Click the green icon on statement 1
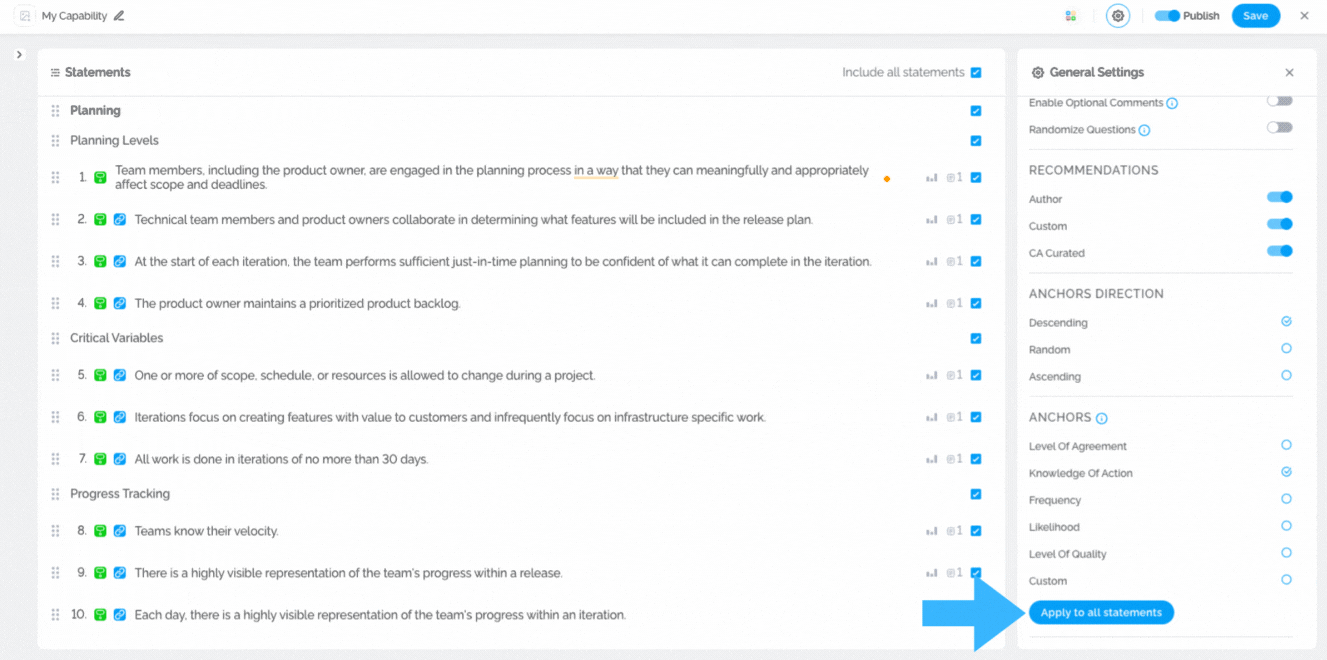The image size is (1327, 660). [x=100, y=177]
